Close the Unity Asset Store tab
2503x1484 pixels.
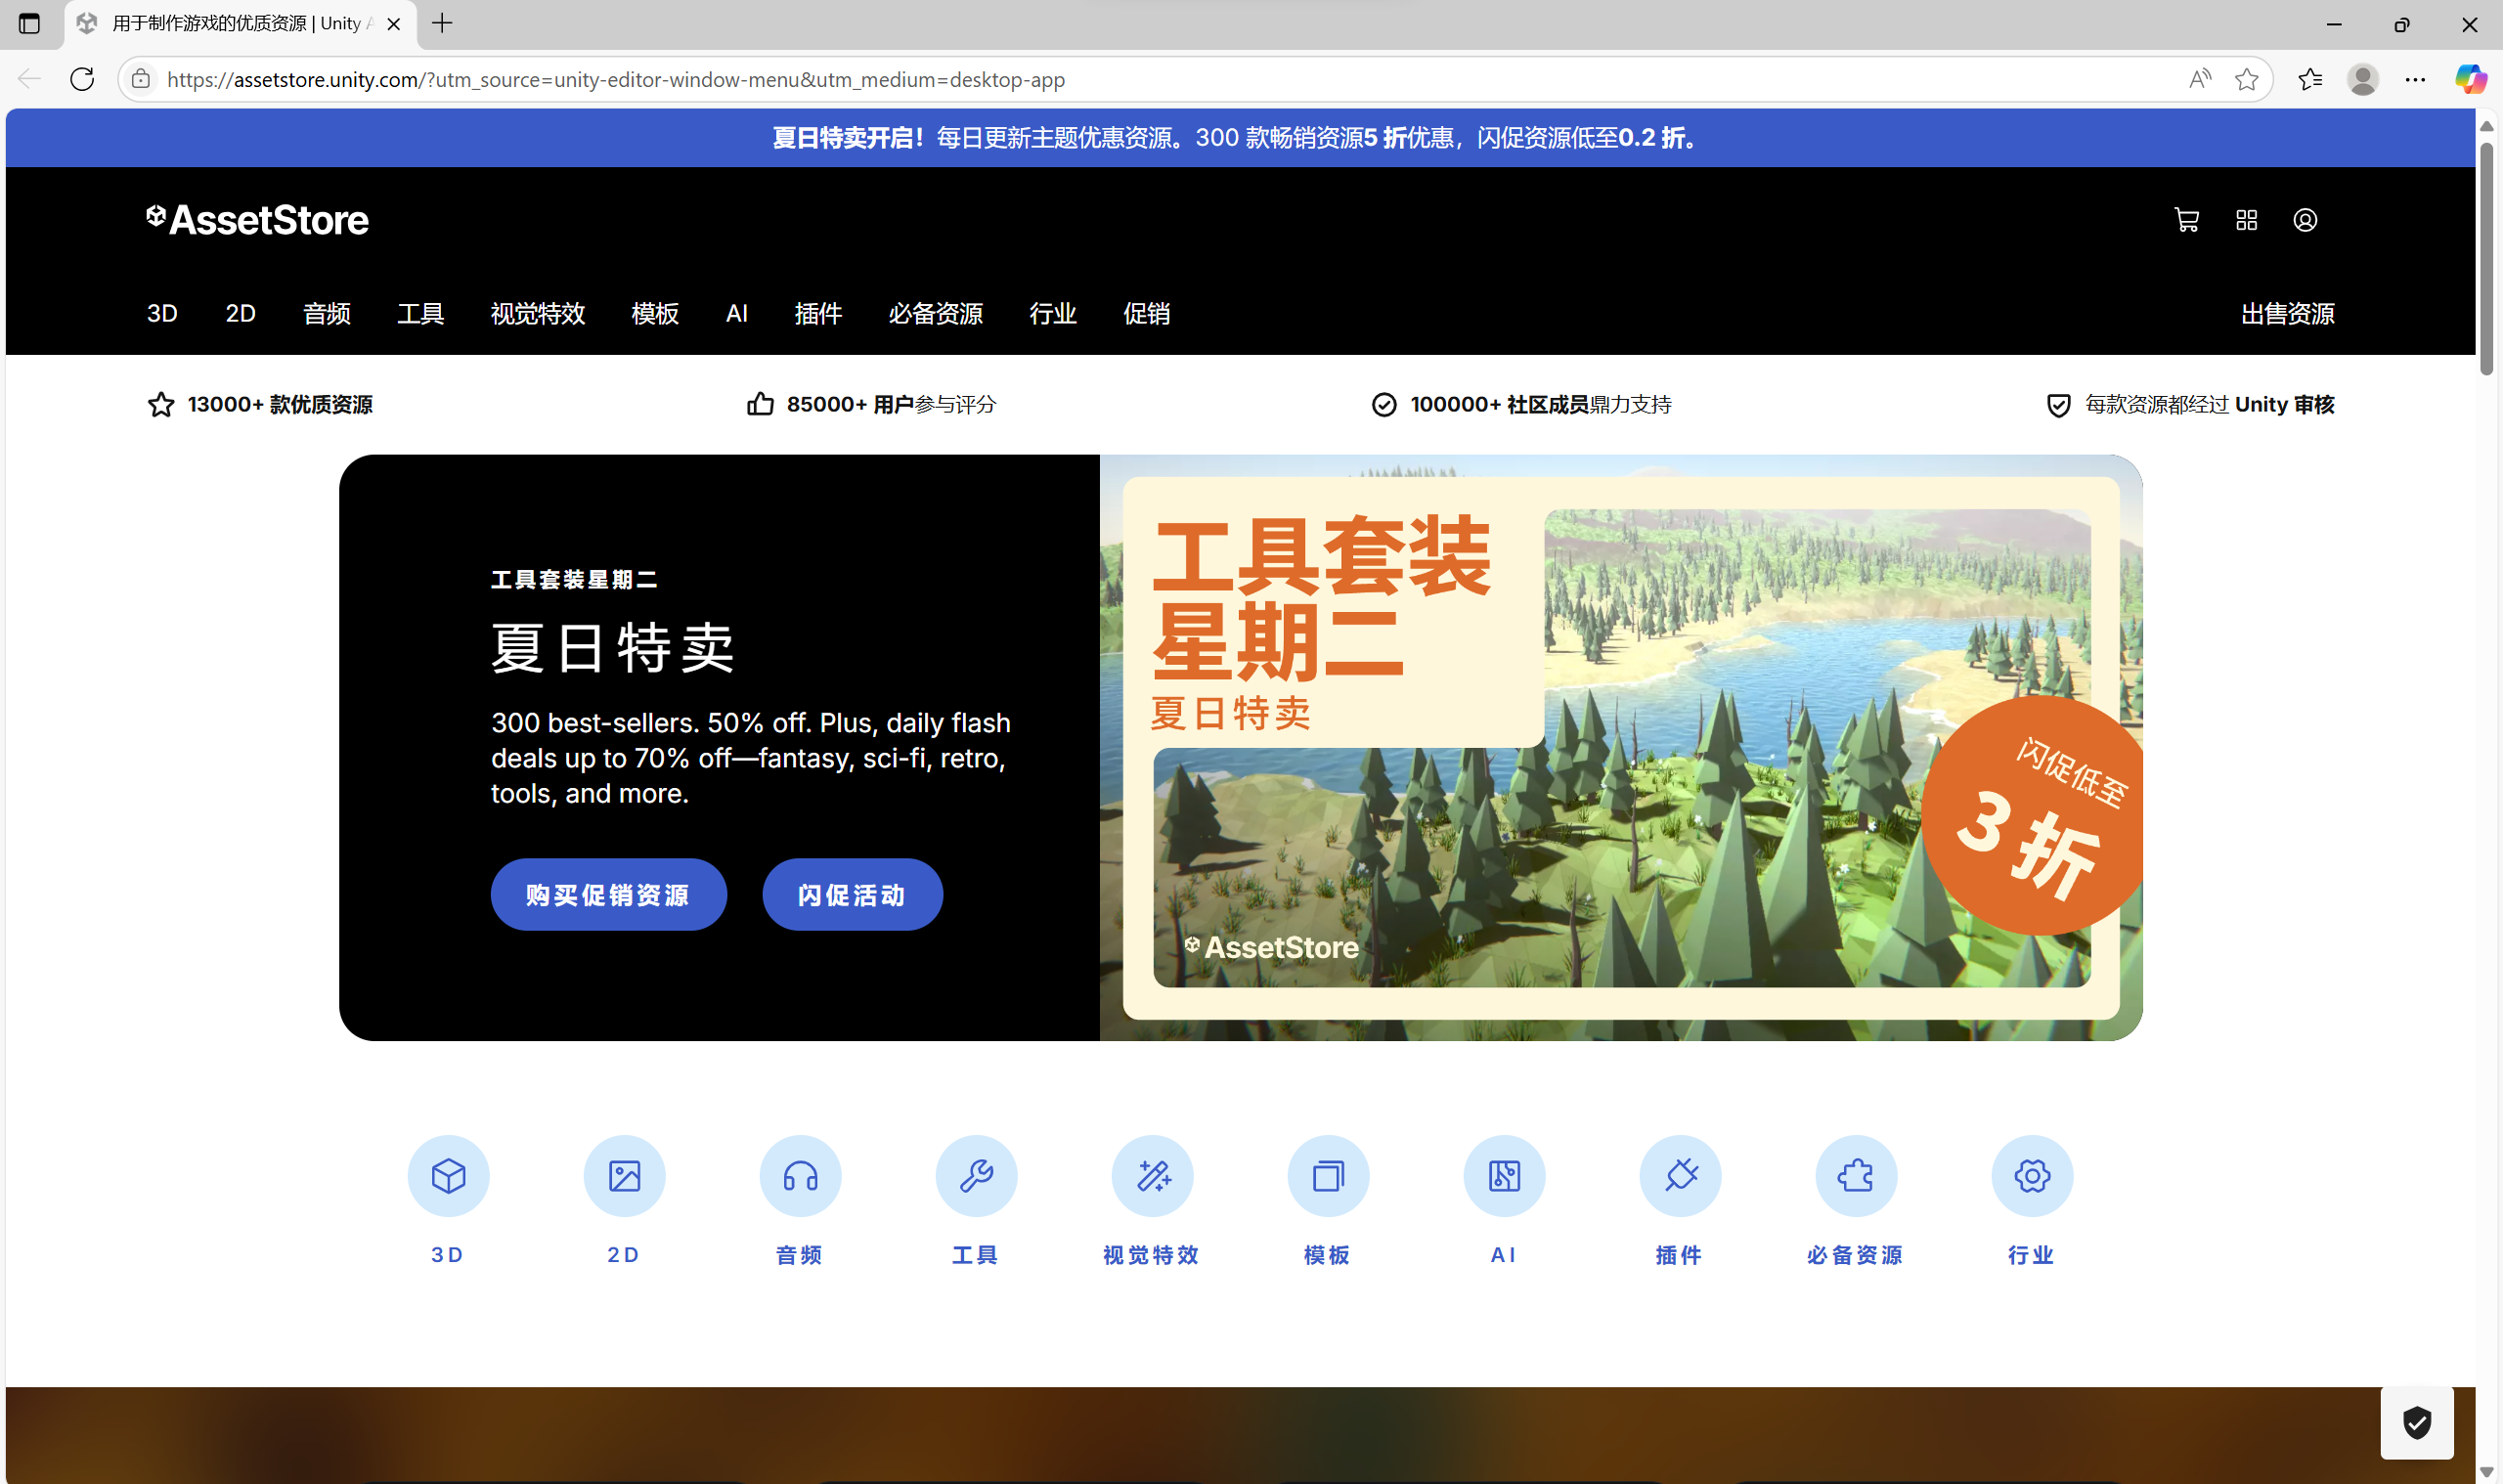[394, 24]
